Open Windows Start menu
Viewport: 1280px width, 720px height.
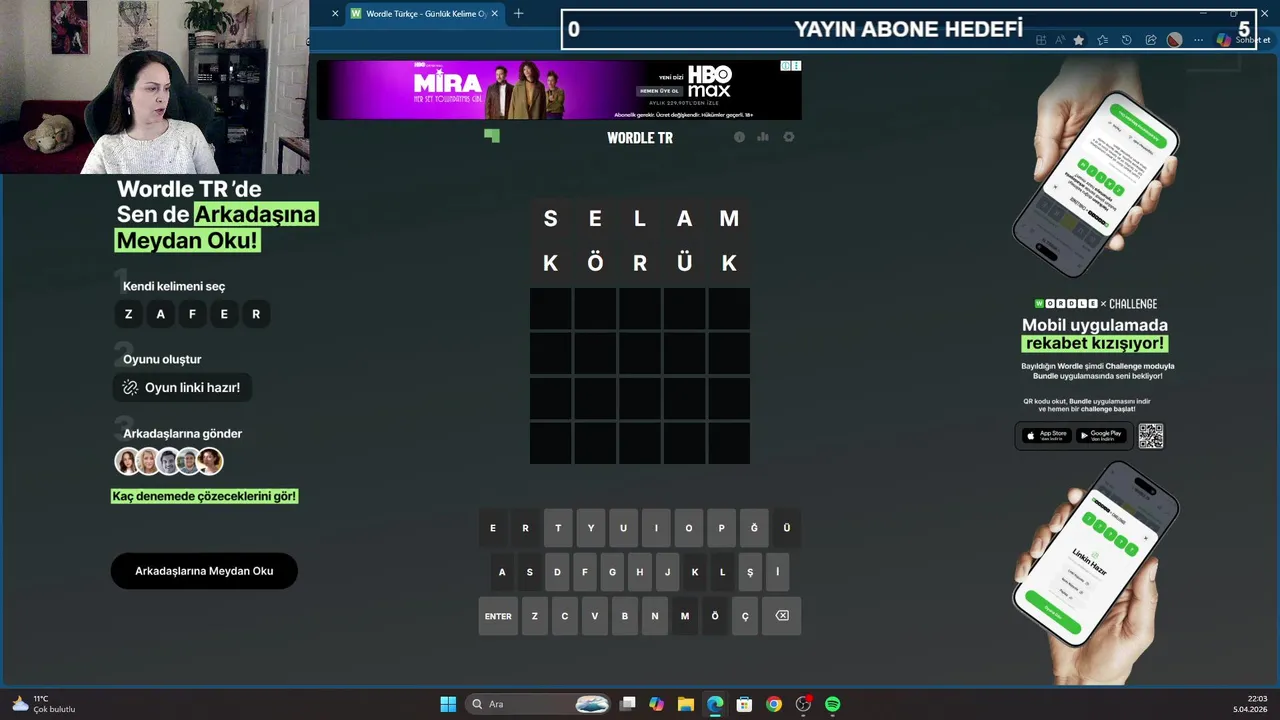click(x=448, y=704)
